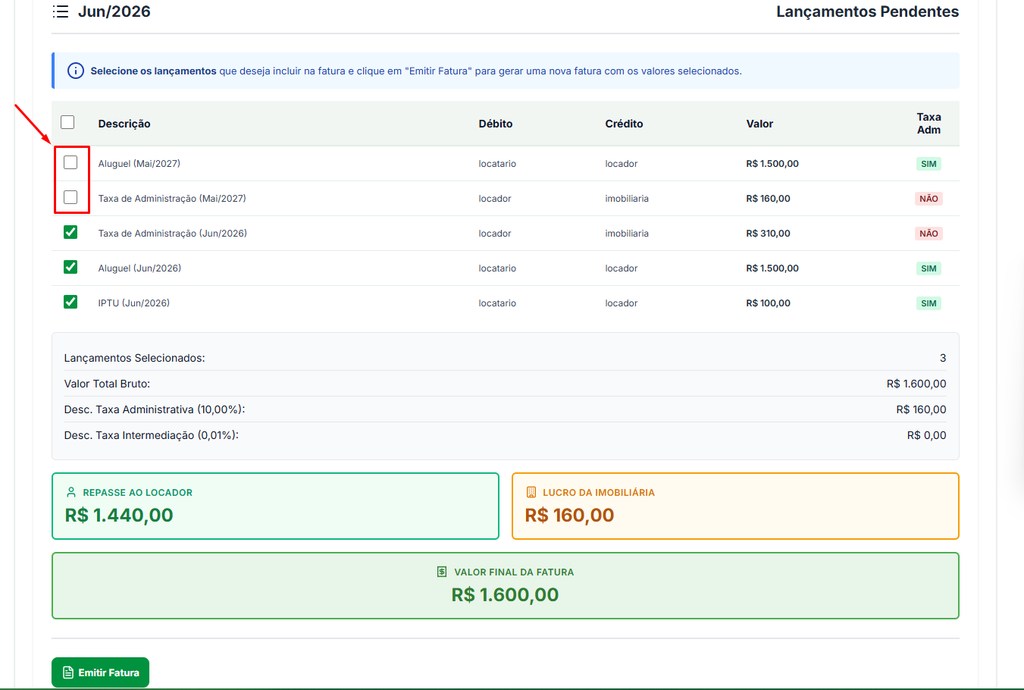Click the Lançamentos Selecionados label
Viewport: 1024px width, 690px height.
[135, 358]
